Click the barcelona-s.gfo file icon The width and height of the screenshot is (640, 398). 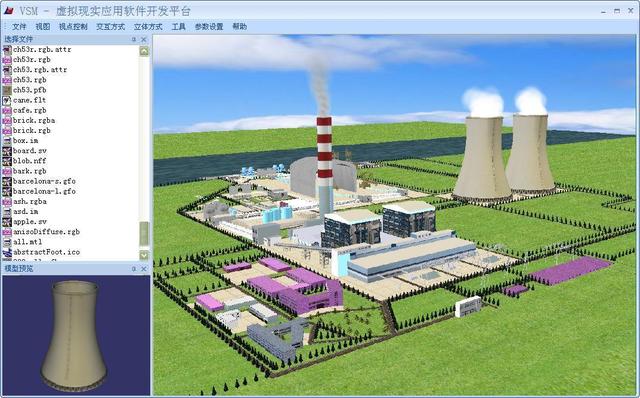coord(7,181)
